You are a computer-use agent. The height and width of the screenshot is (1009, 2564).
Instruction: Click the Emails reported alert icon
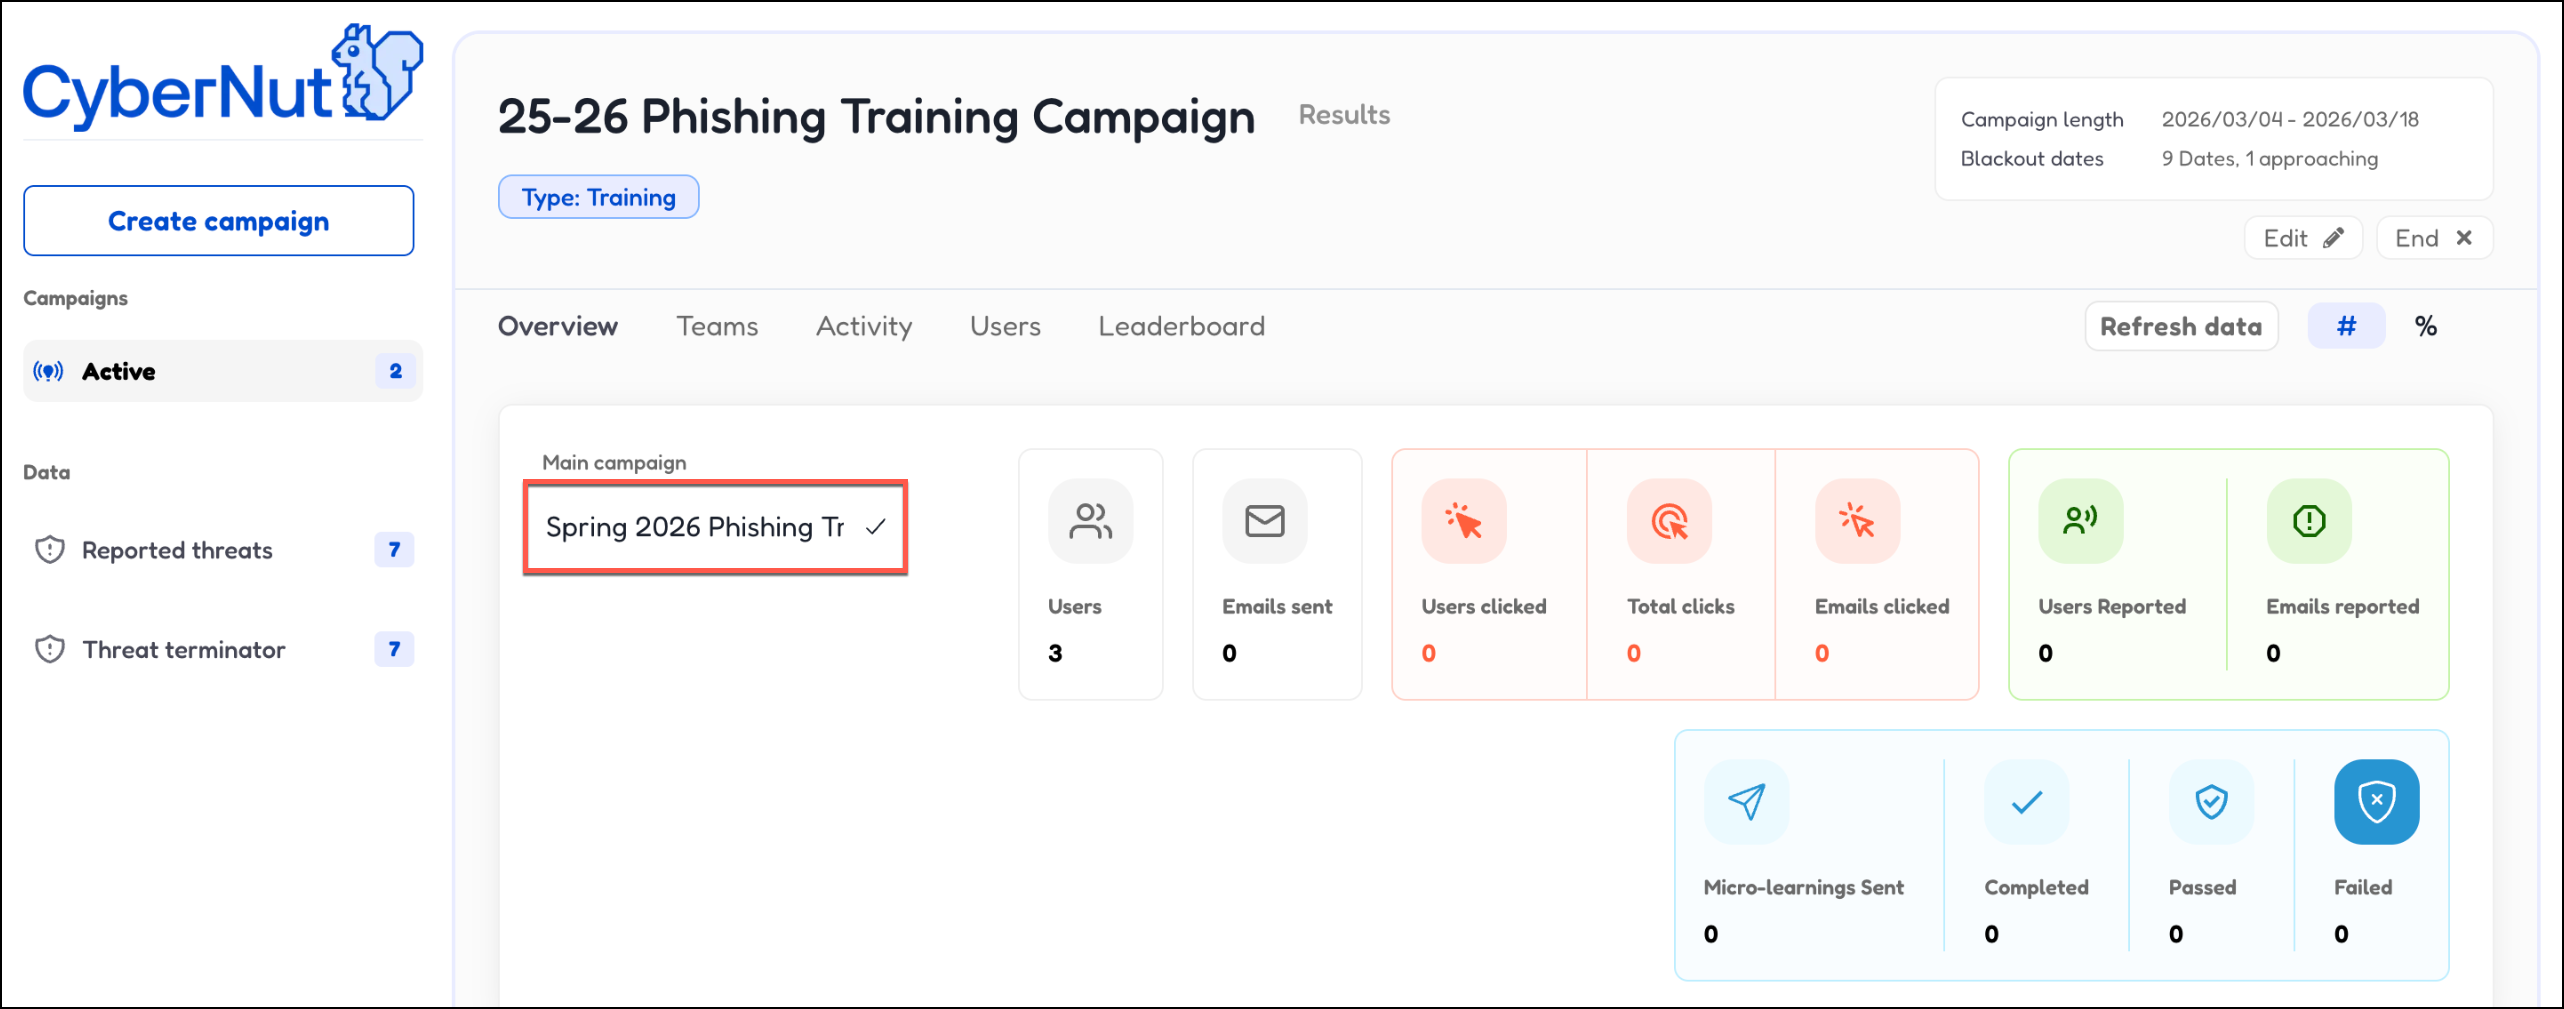[x=2308, y=521]
